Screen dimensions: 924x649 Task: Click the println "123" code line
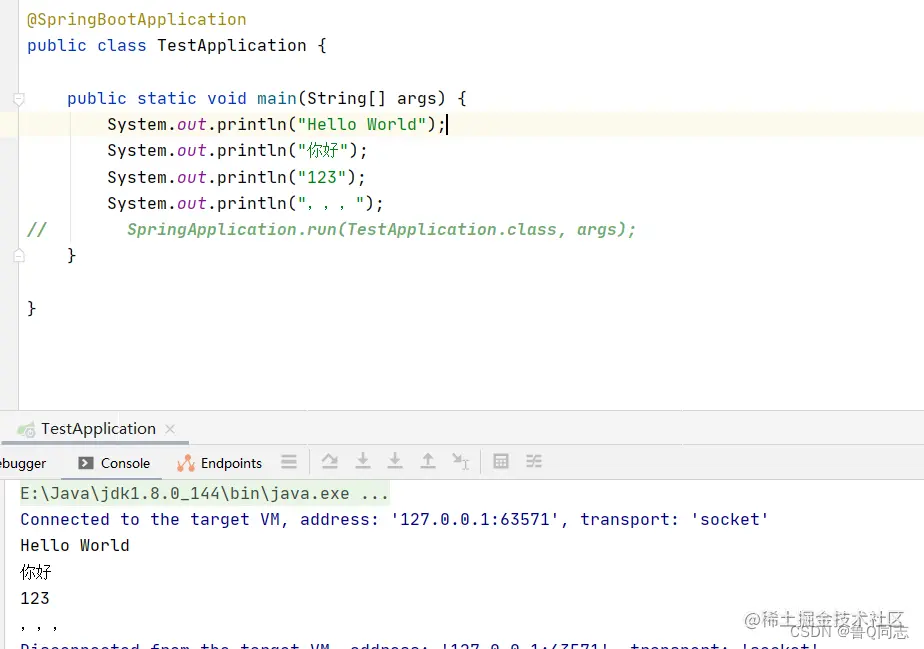236,177
